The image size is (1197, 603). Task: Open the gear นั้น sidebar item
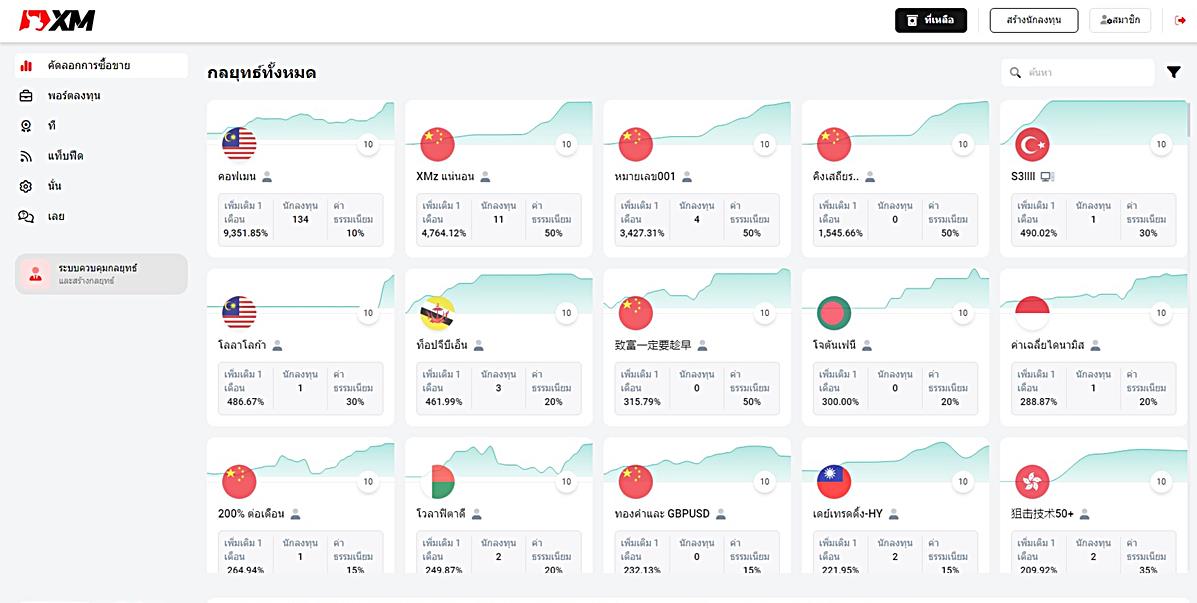[x=54, y=186]
